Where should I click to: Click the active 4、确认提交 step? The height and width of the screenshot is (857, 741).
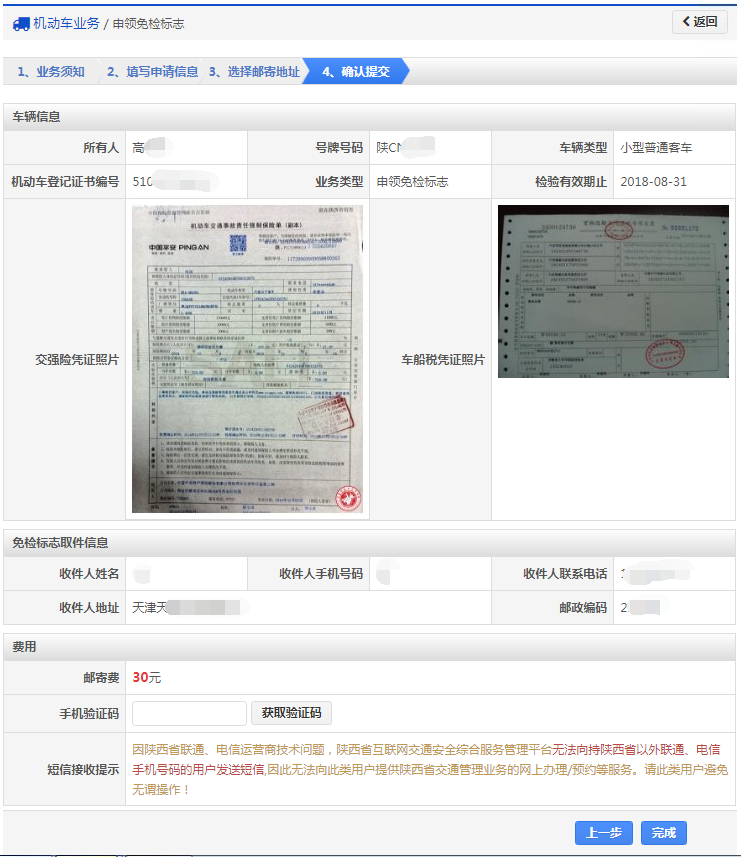[x=356, y=72]
